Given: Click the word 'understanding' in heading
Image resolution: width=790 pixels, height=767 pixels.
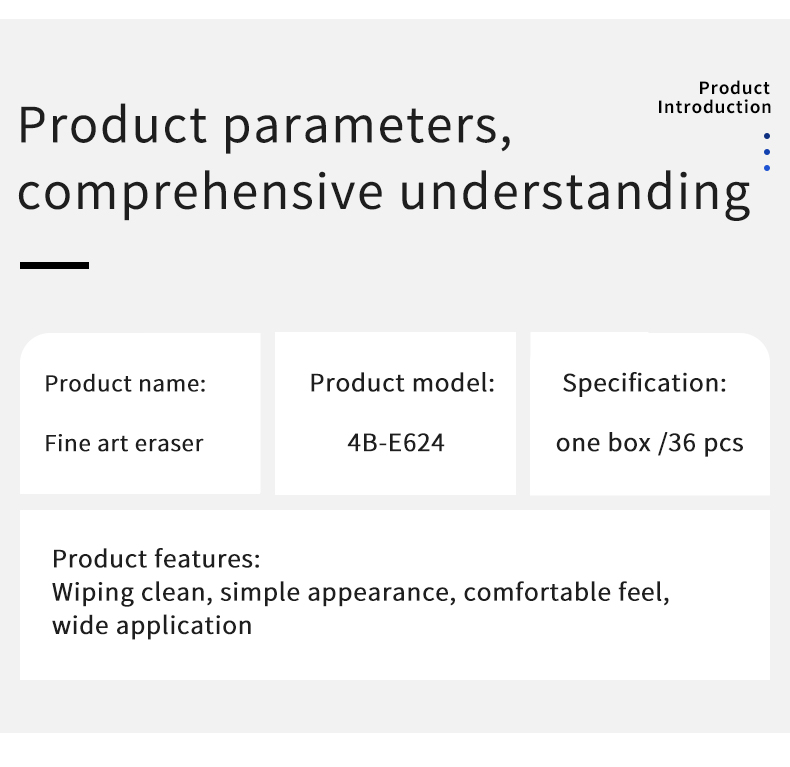Looking at the screenshot, I should [x=575, y=194].
